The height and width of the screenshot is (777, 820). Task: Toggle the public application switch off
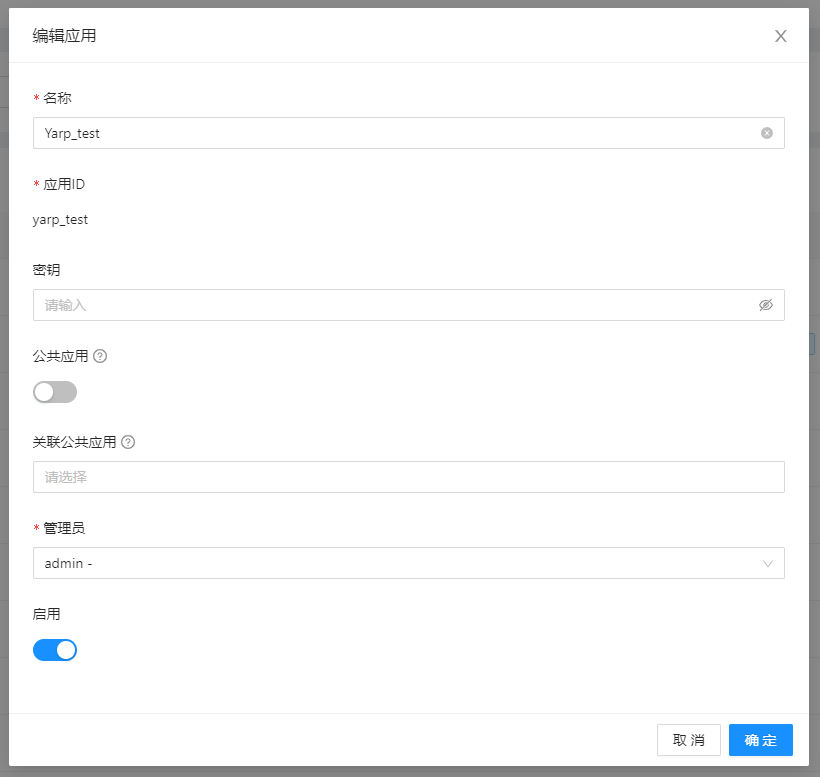55,391
